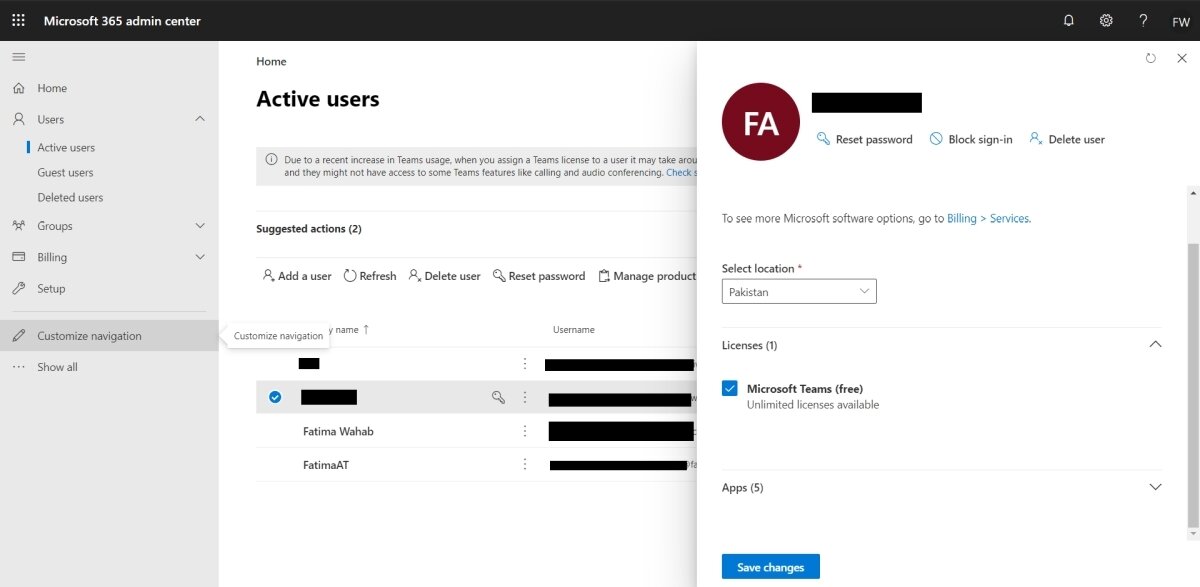The height and width of the screenshot is (587, 1200).
Task: Open the app launcher waffle icon
Action: click(x=18, y=20)
